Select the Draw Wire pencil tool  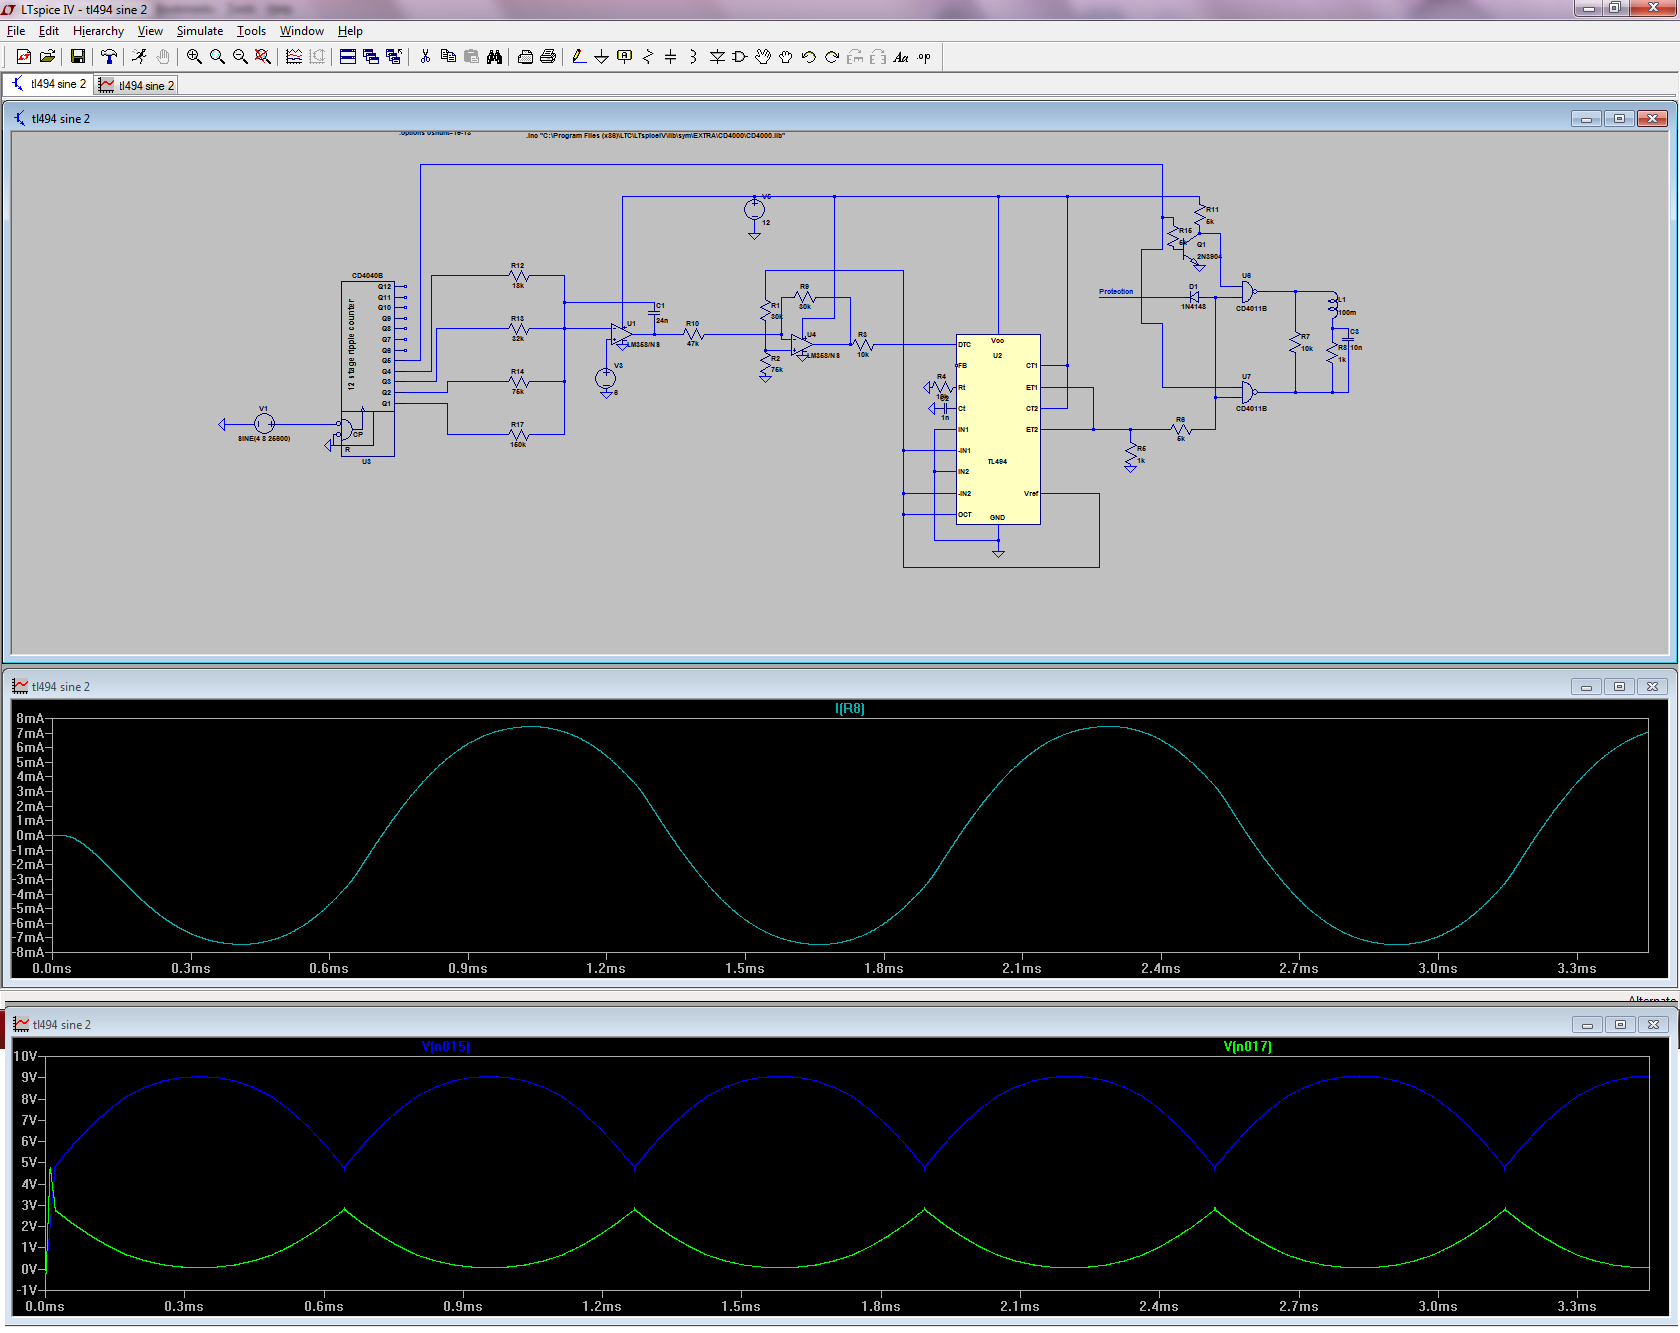(x=579, y=57)
